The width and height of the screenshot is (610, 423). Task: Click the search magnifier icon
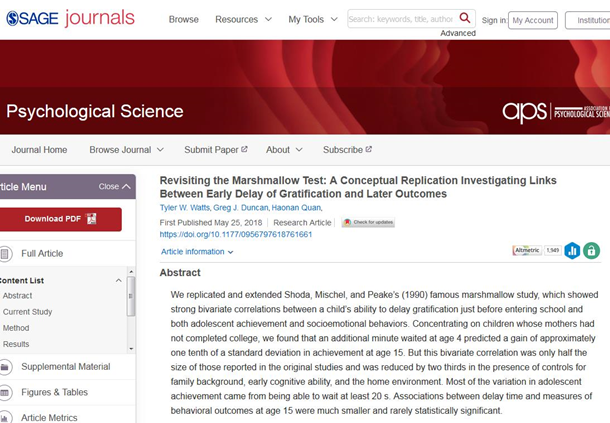coord(465,19)
